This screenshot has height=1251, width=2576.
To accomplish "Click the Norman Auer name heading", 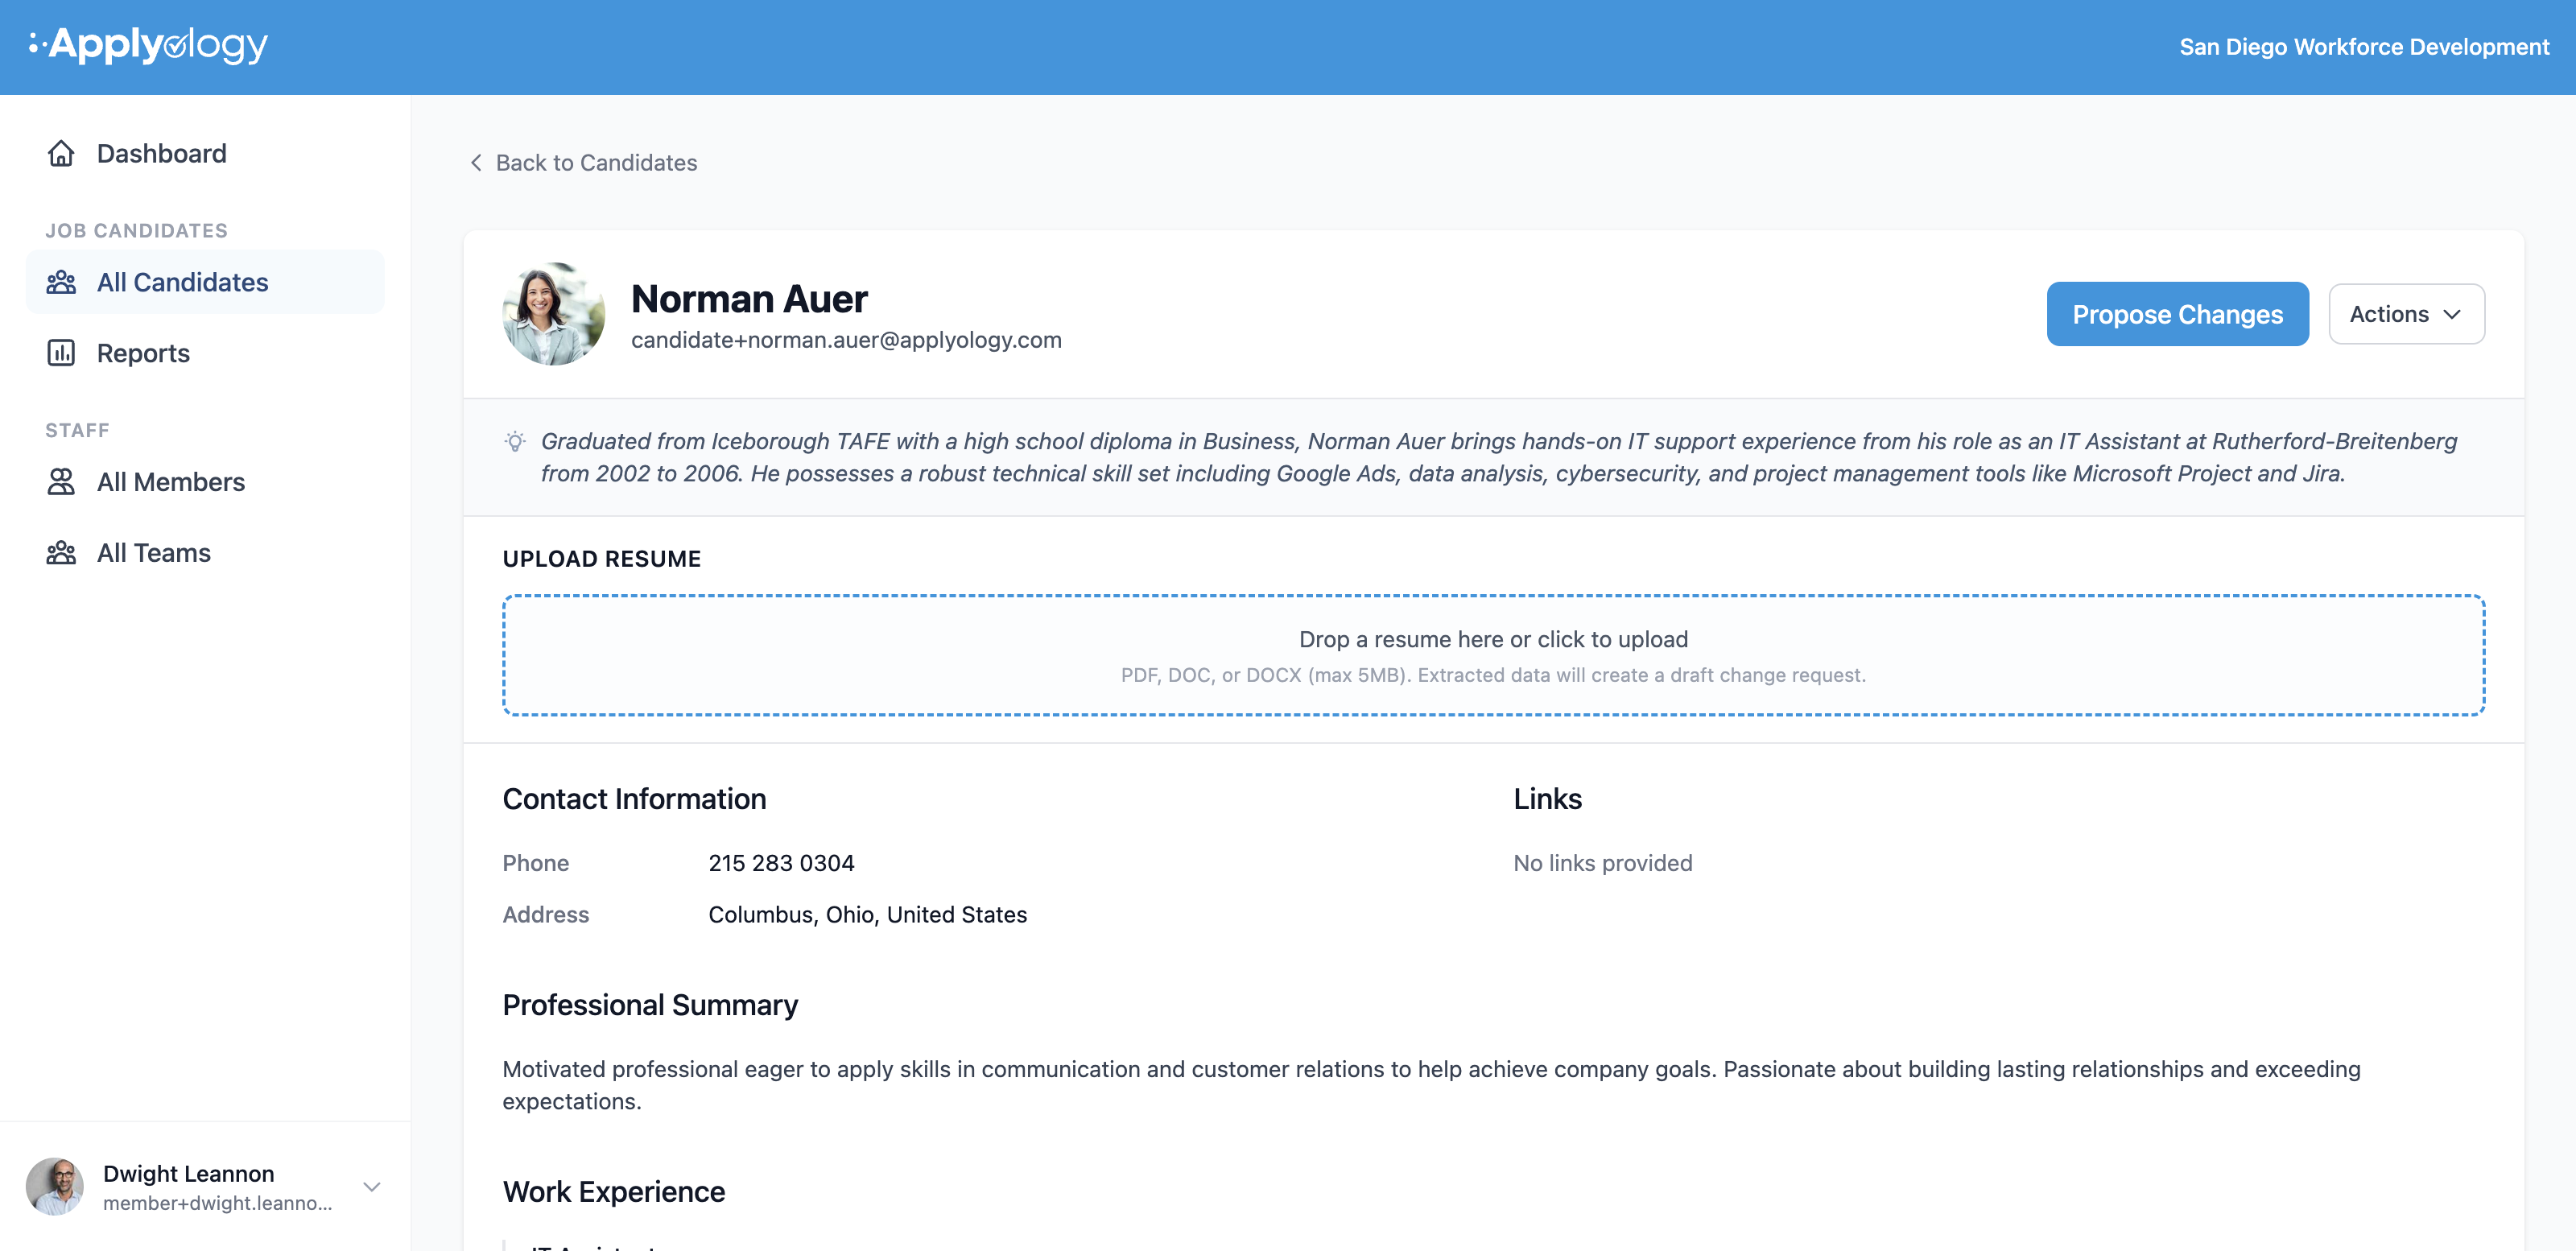I will pos(749,299).
